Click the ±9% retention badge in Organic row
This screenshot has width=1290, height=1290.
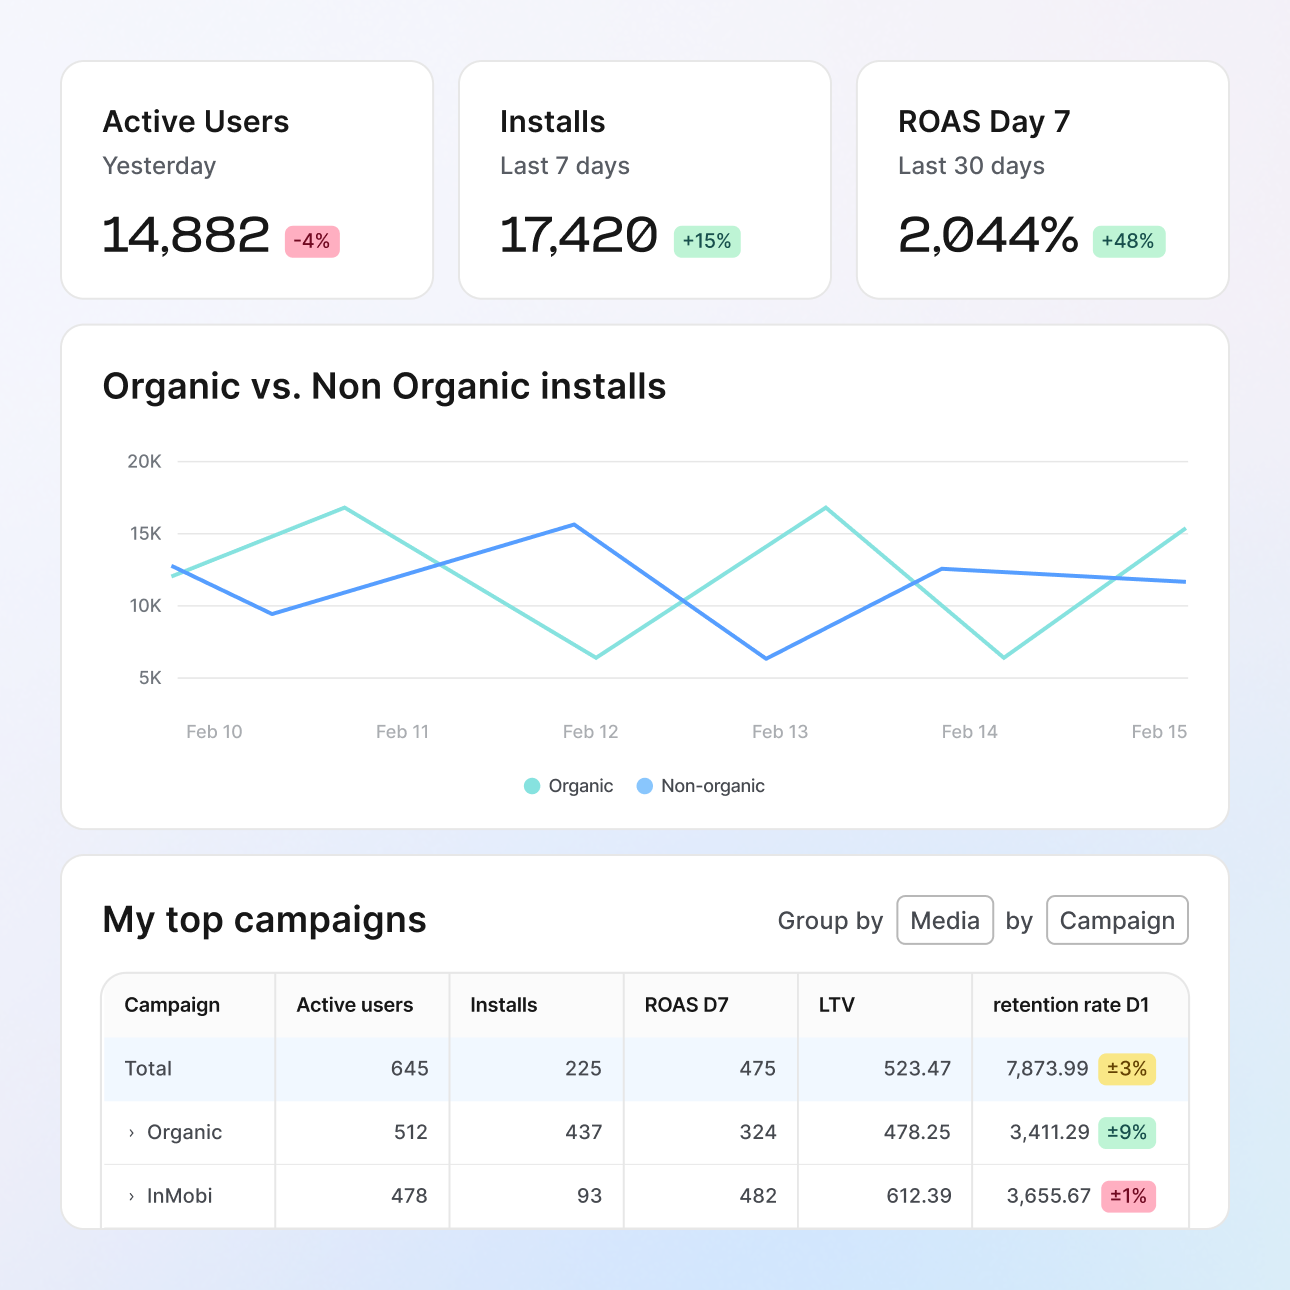1127,1133
